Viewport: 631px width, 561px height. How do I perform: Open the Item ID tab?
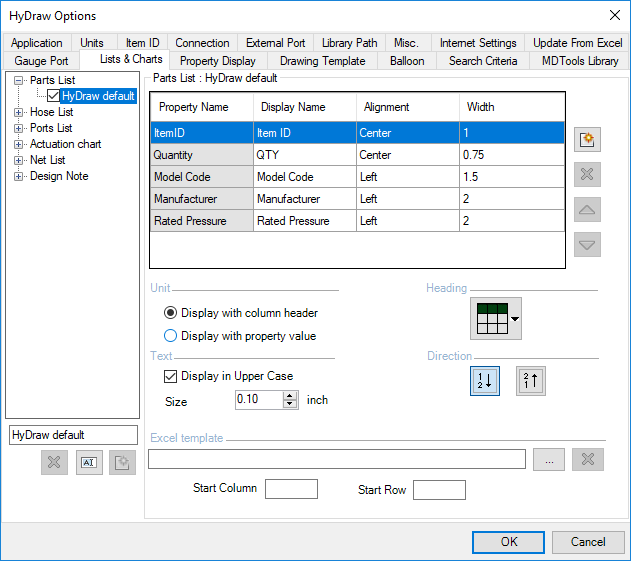142,43
